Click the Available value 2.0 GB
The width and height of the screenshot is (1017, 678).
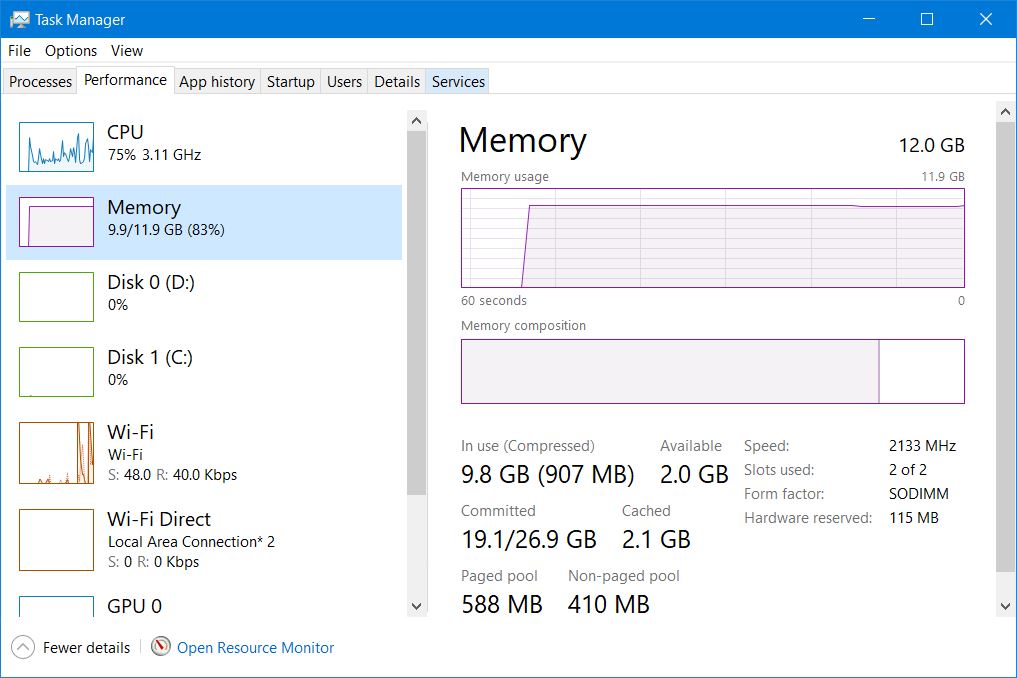694,474
